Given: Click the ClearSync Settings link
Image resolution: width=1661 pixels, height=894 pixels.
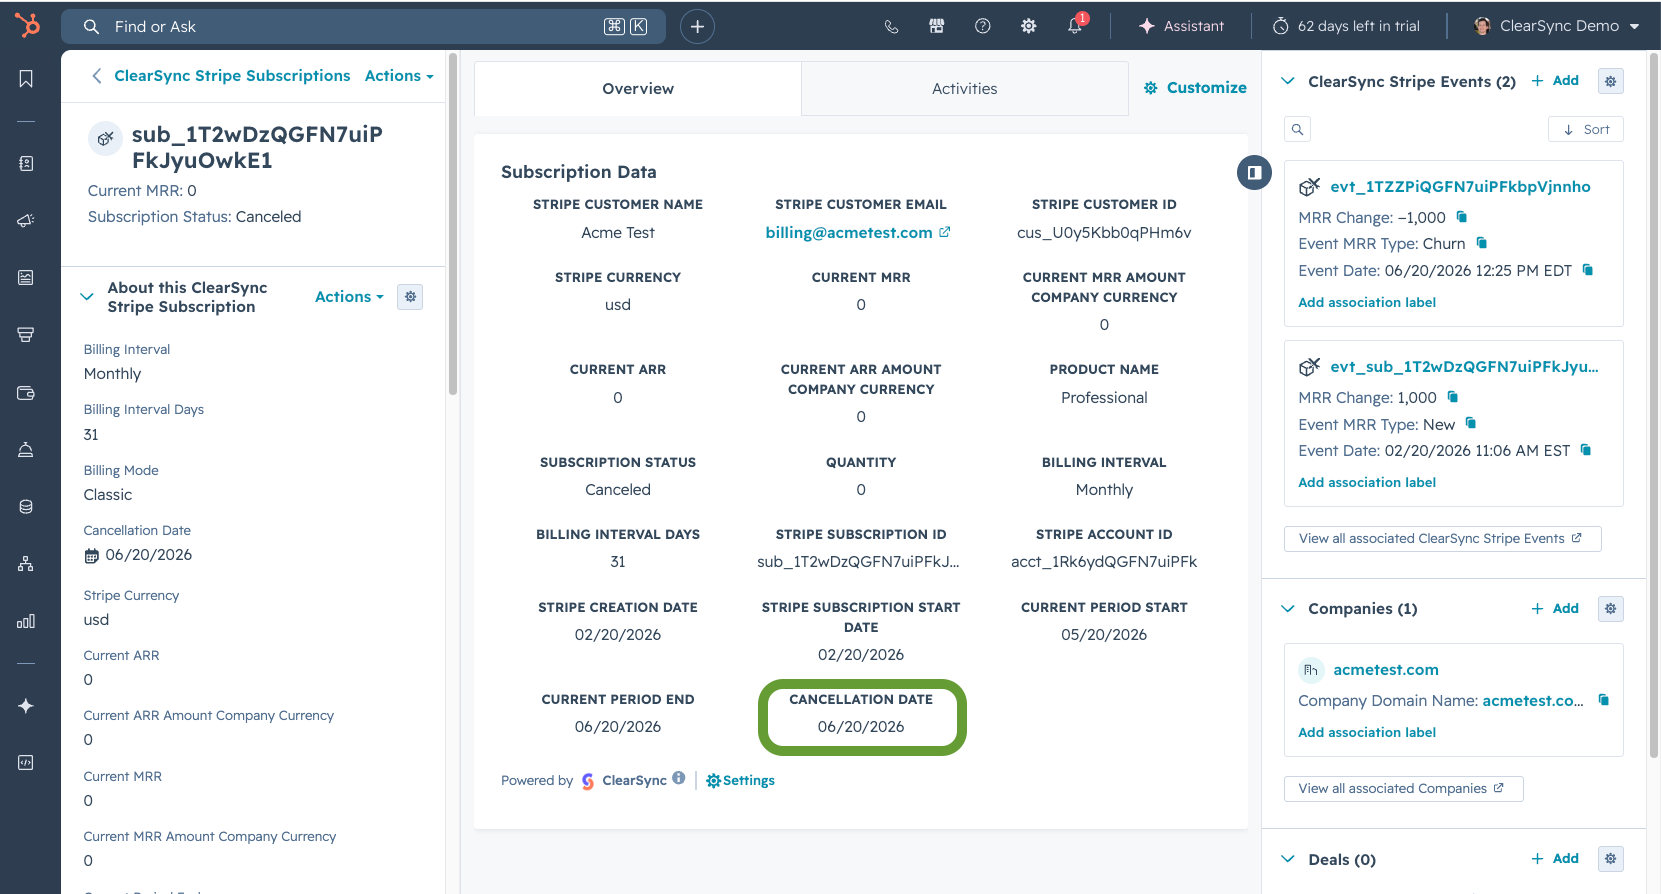Looking at the screenshot, I should click(741, 781).
